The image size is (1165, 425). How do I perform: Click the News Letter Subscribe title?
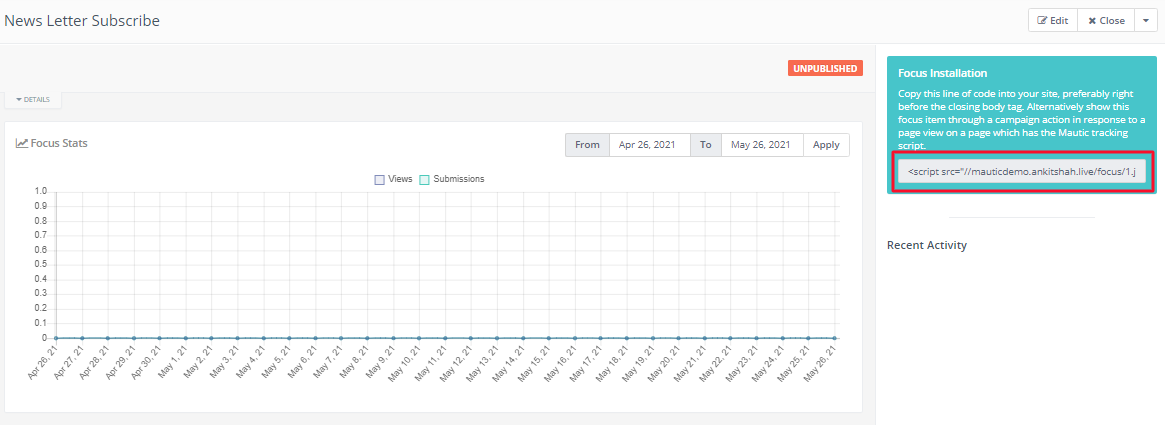pyautogui.click(x=82, y=21)
